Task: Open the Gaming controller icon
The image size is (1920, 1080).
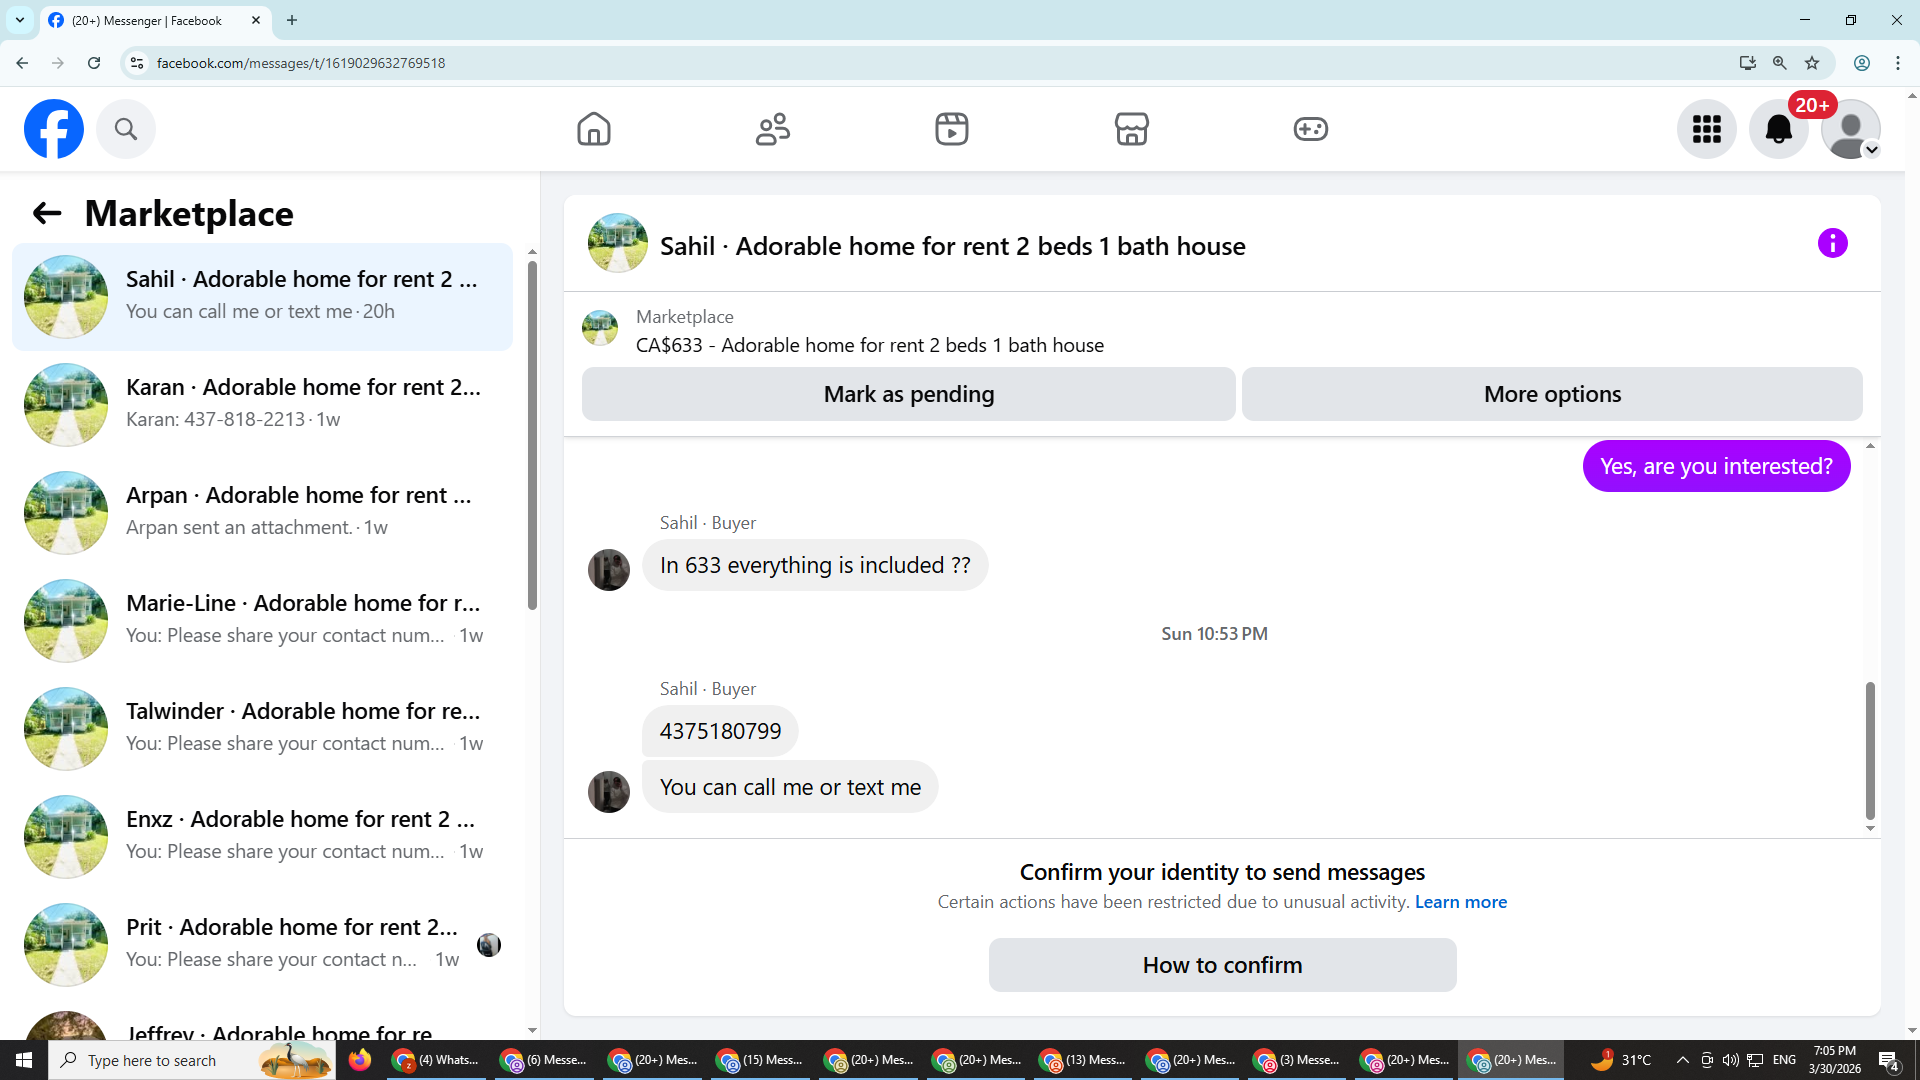Action: (1310, 129)
